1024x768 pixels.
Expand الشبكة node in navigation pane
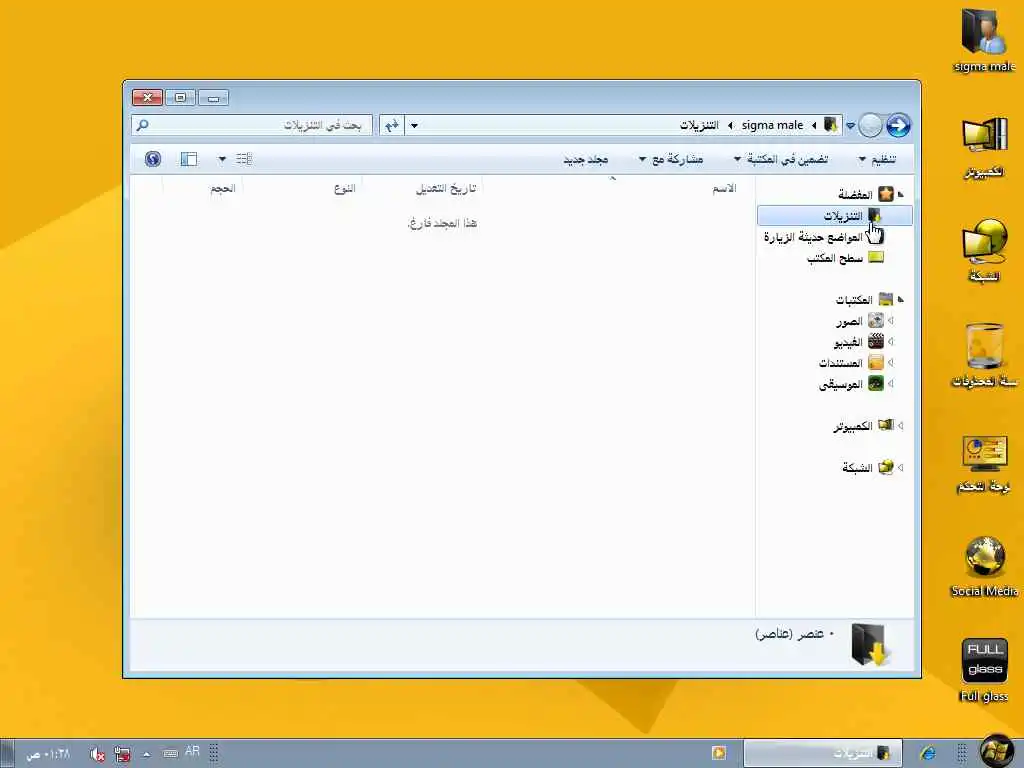(901, 467)
